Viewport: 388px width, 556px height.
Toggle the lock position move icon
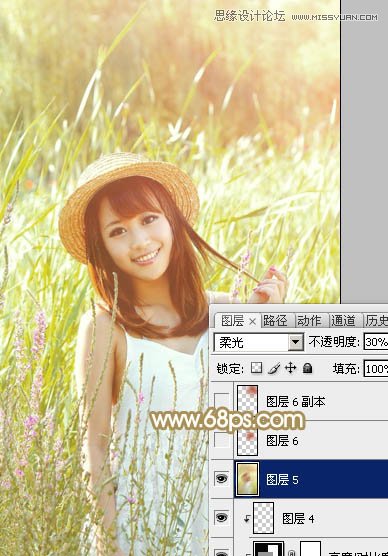[x=290, y=368]
